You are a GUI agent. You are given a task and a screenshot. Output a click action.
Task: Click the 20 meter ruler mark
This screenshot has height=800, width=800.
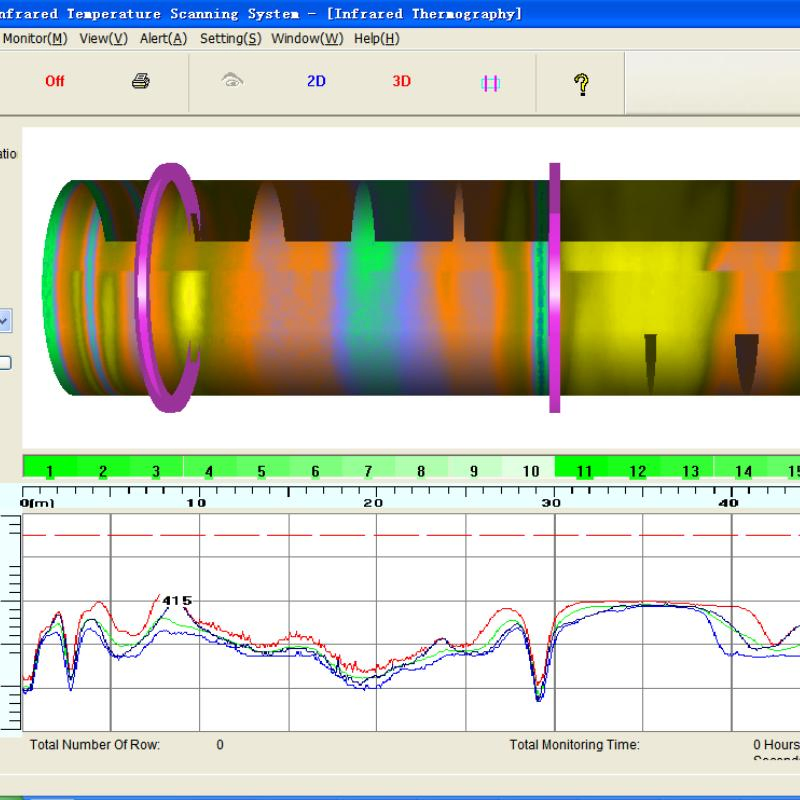click(x=373, y=503)
